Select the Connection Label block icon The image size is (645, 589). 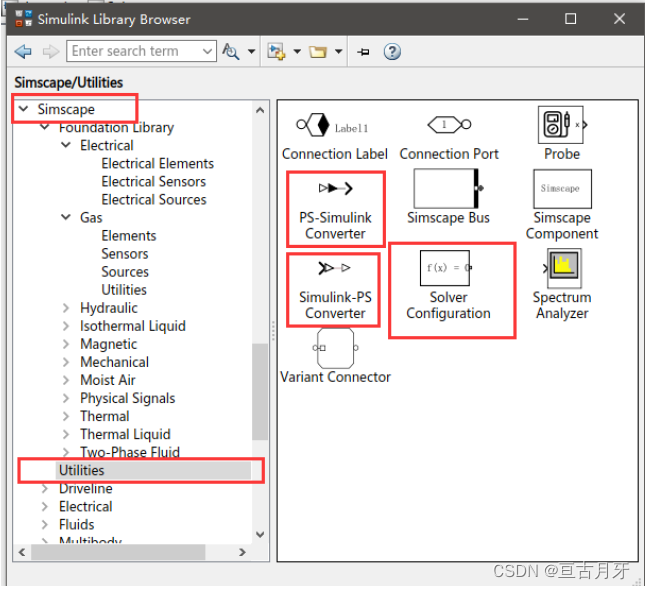(x=332, y=125)
